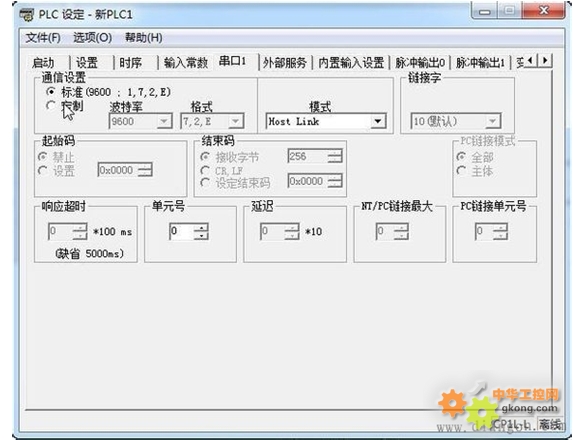Viewport: 573px width, 440px height.
Task: Open the 链接字 10(默认) dropdown
Action: [x=492, y=121]
